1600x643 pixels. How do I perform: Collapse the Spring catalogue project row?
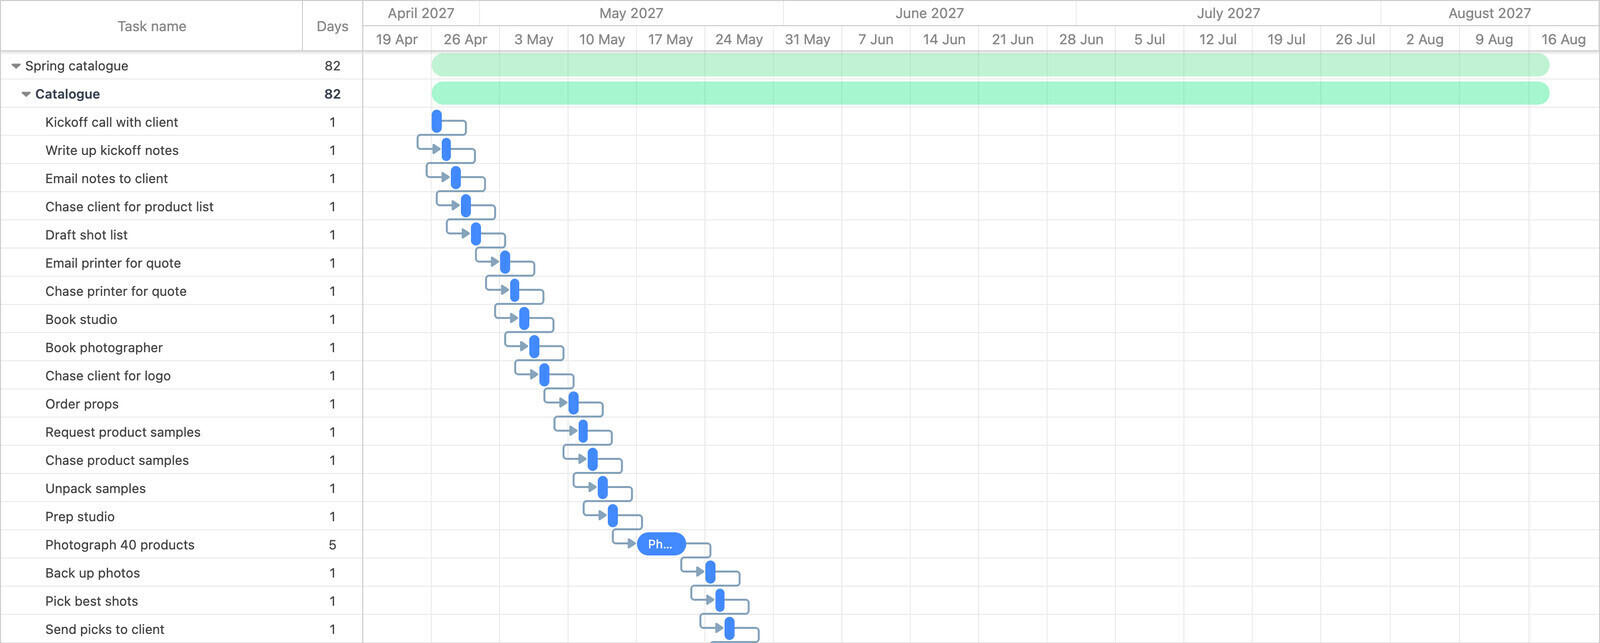point(16,66)
